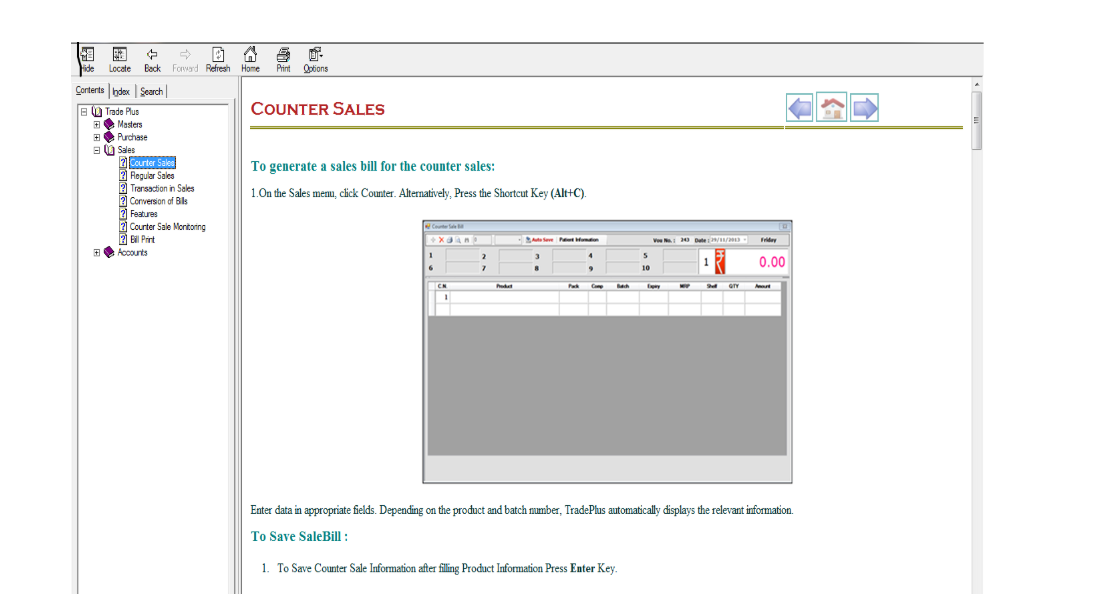
Task: Open the Features topic
Action: pos(144,214)
